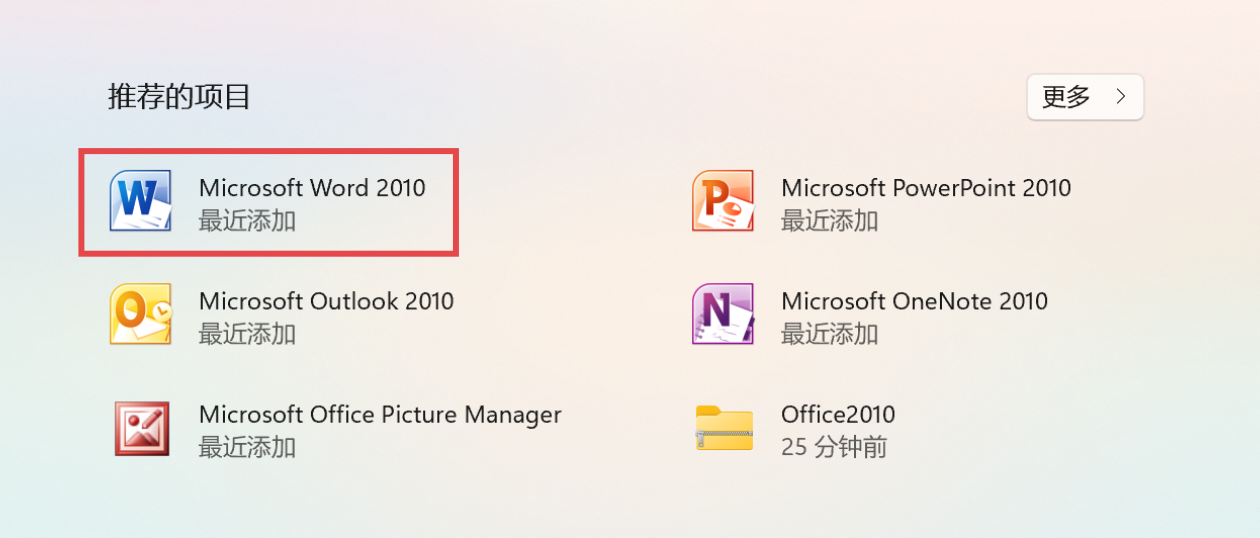Open the purple OneNote 2010 icon
Viewport: 1260px width, 538px height.
(x=722, y=315)
